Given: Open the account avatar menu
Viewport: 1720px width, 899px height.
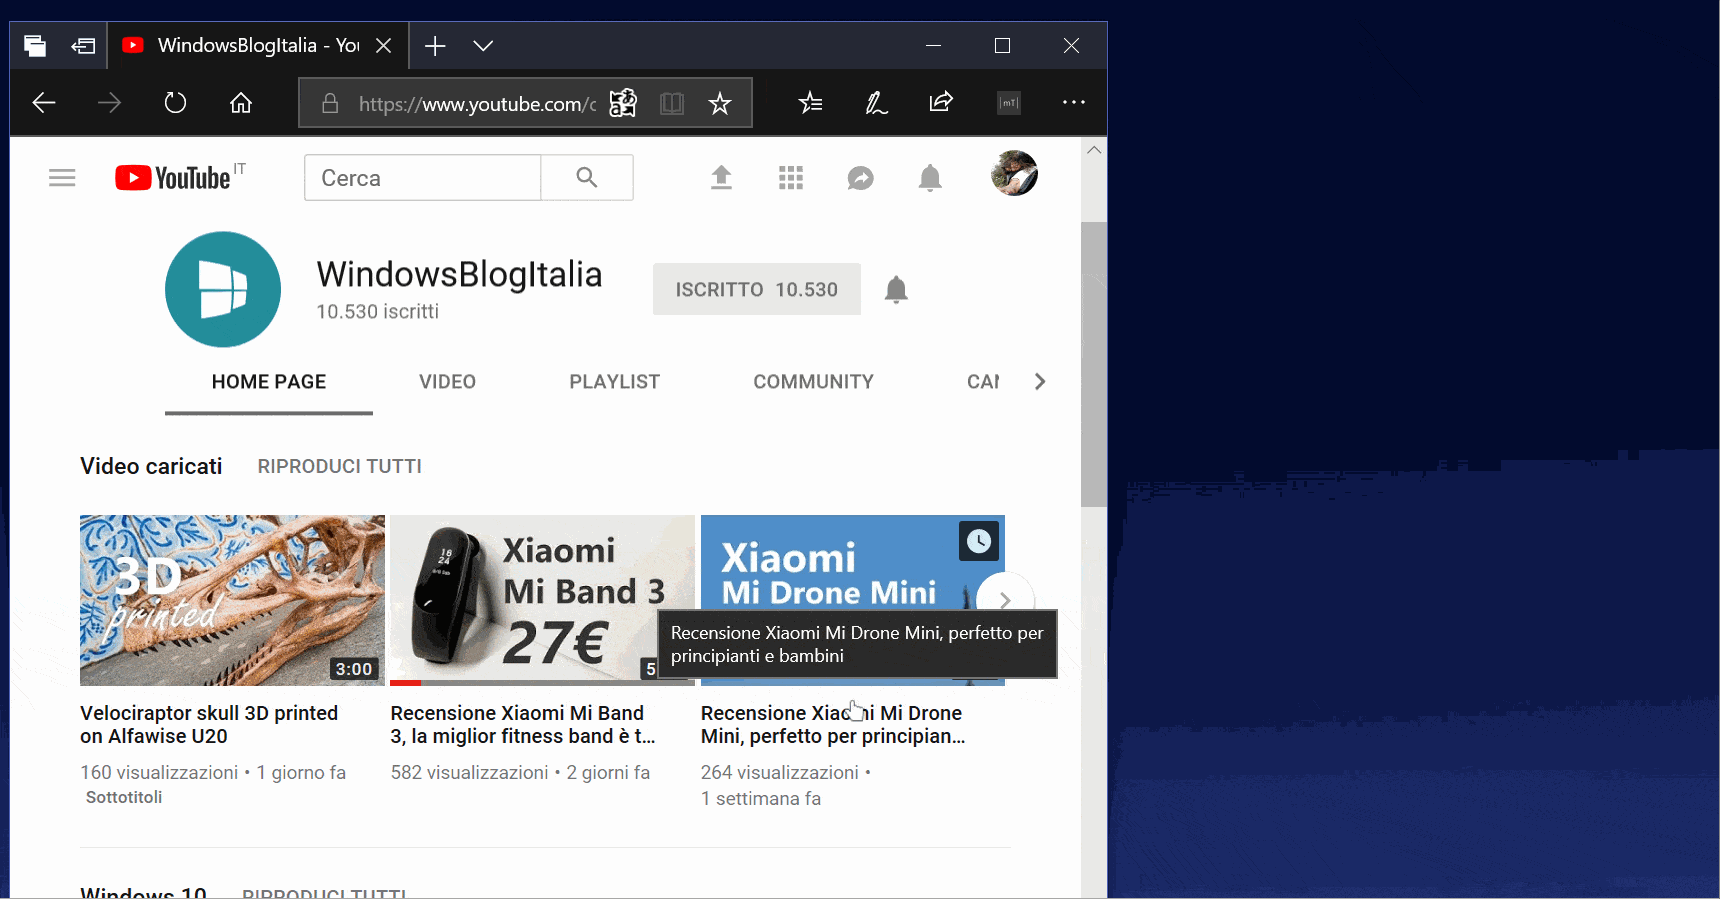Looking at the screenshot, I should pos(1014,173).
